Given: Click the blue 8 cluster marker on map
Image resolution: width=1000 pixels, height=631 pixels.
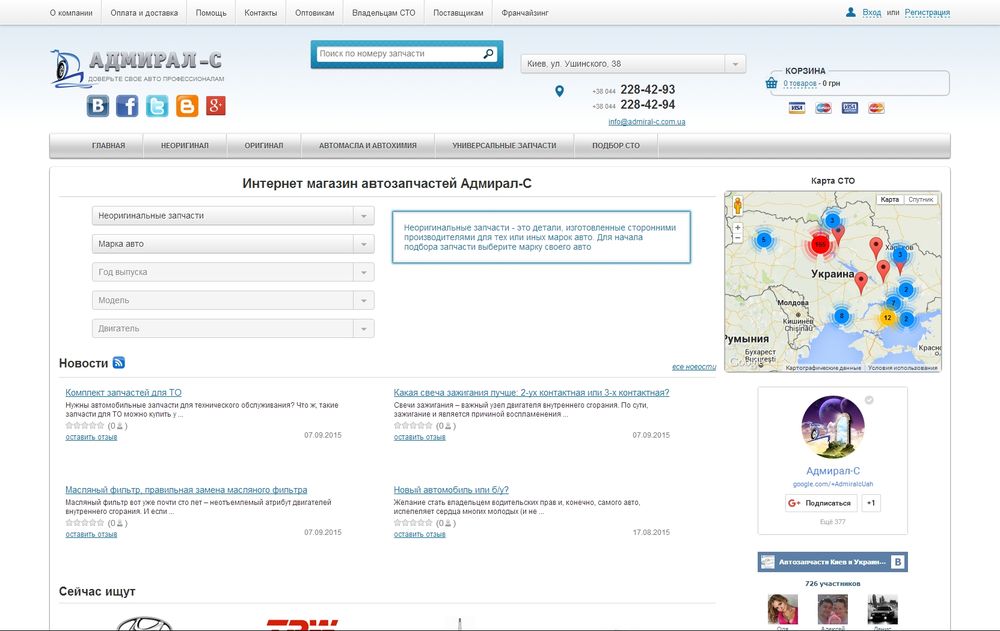Looking at the screenshot, I should coord(842,316).
